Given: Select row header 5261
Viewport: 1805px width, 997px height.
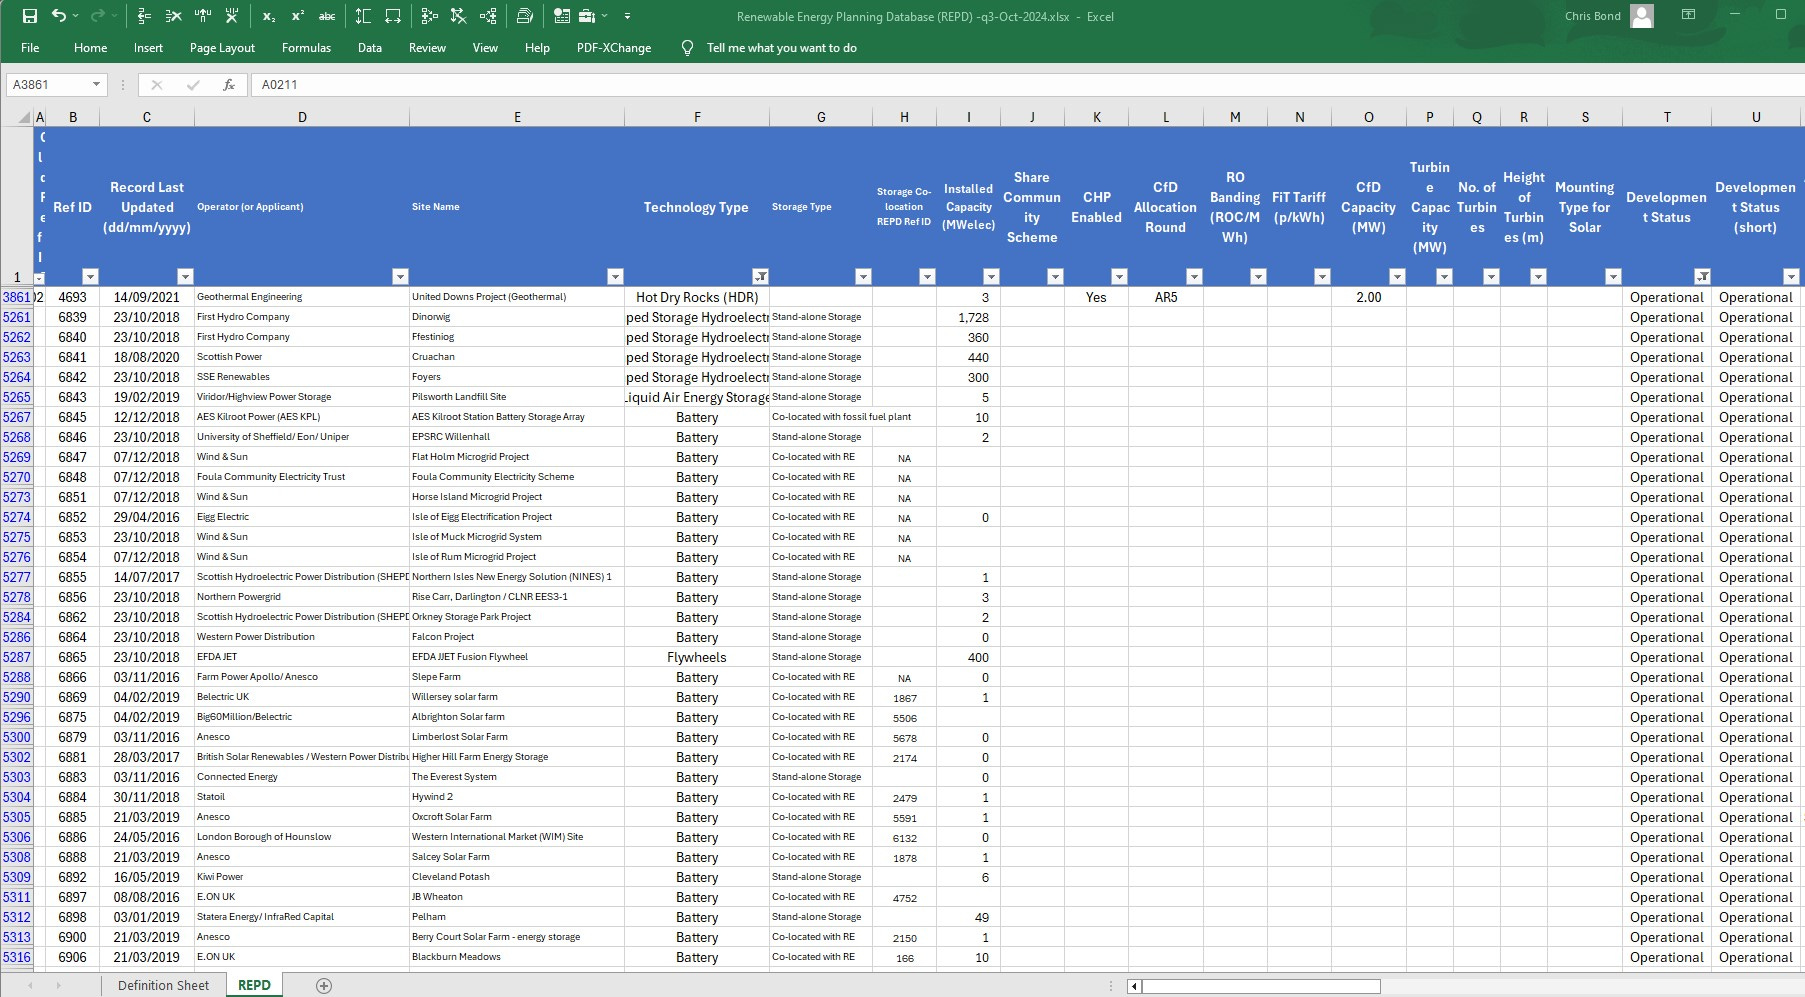Looking at the screenshot, I should point(16,317).
